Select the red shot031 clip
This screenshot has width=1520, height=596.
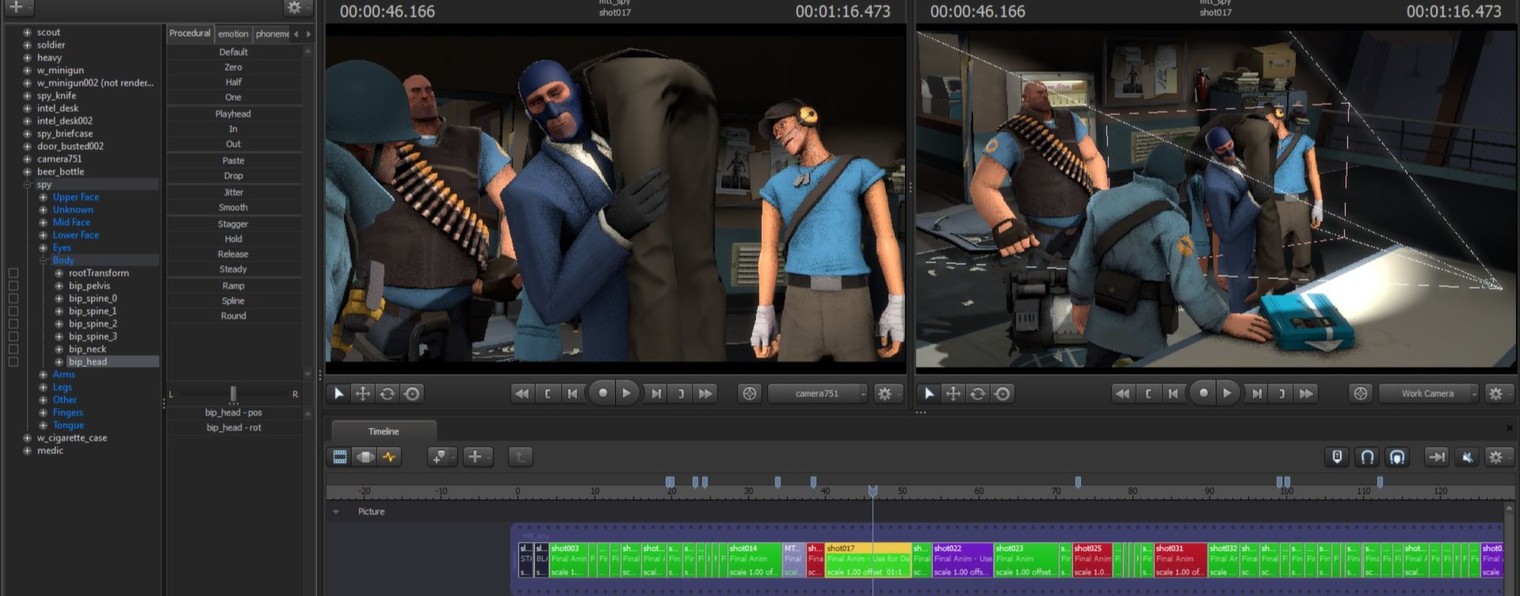[x=1180, y=560]
